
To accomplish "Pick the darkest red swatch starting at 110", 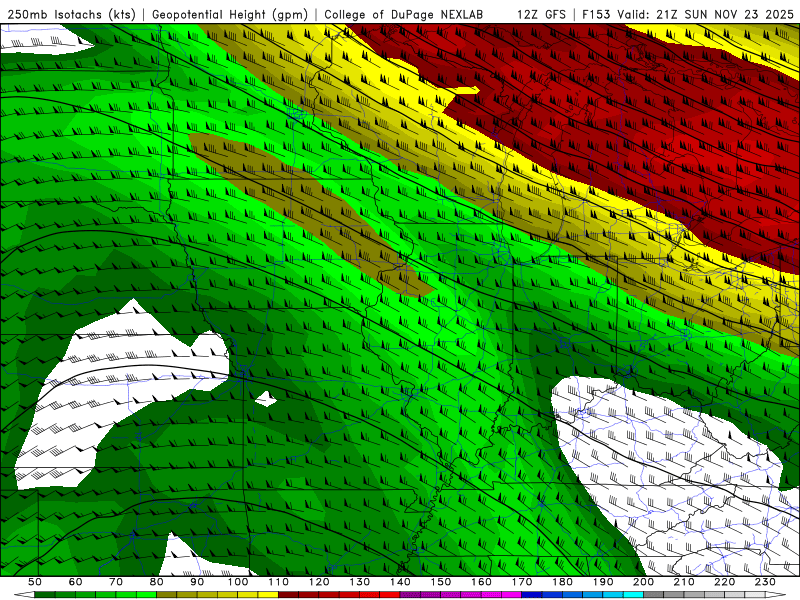I will 288,594.
